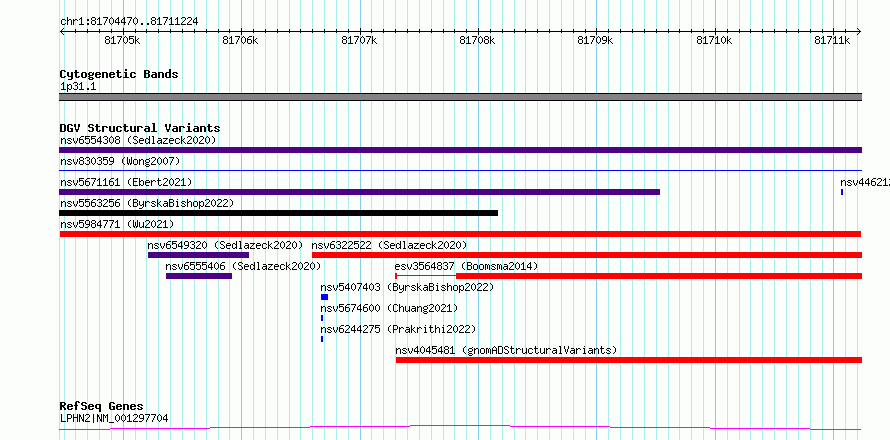Click the nsv5563256 (ByrskaBishop2022) label
Image resolution: width=890 pixels, height=440 pixels.
[147, 203]
